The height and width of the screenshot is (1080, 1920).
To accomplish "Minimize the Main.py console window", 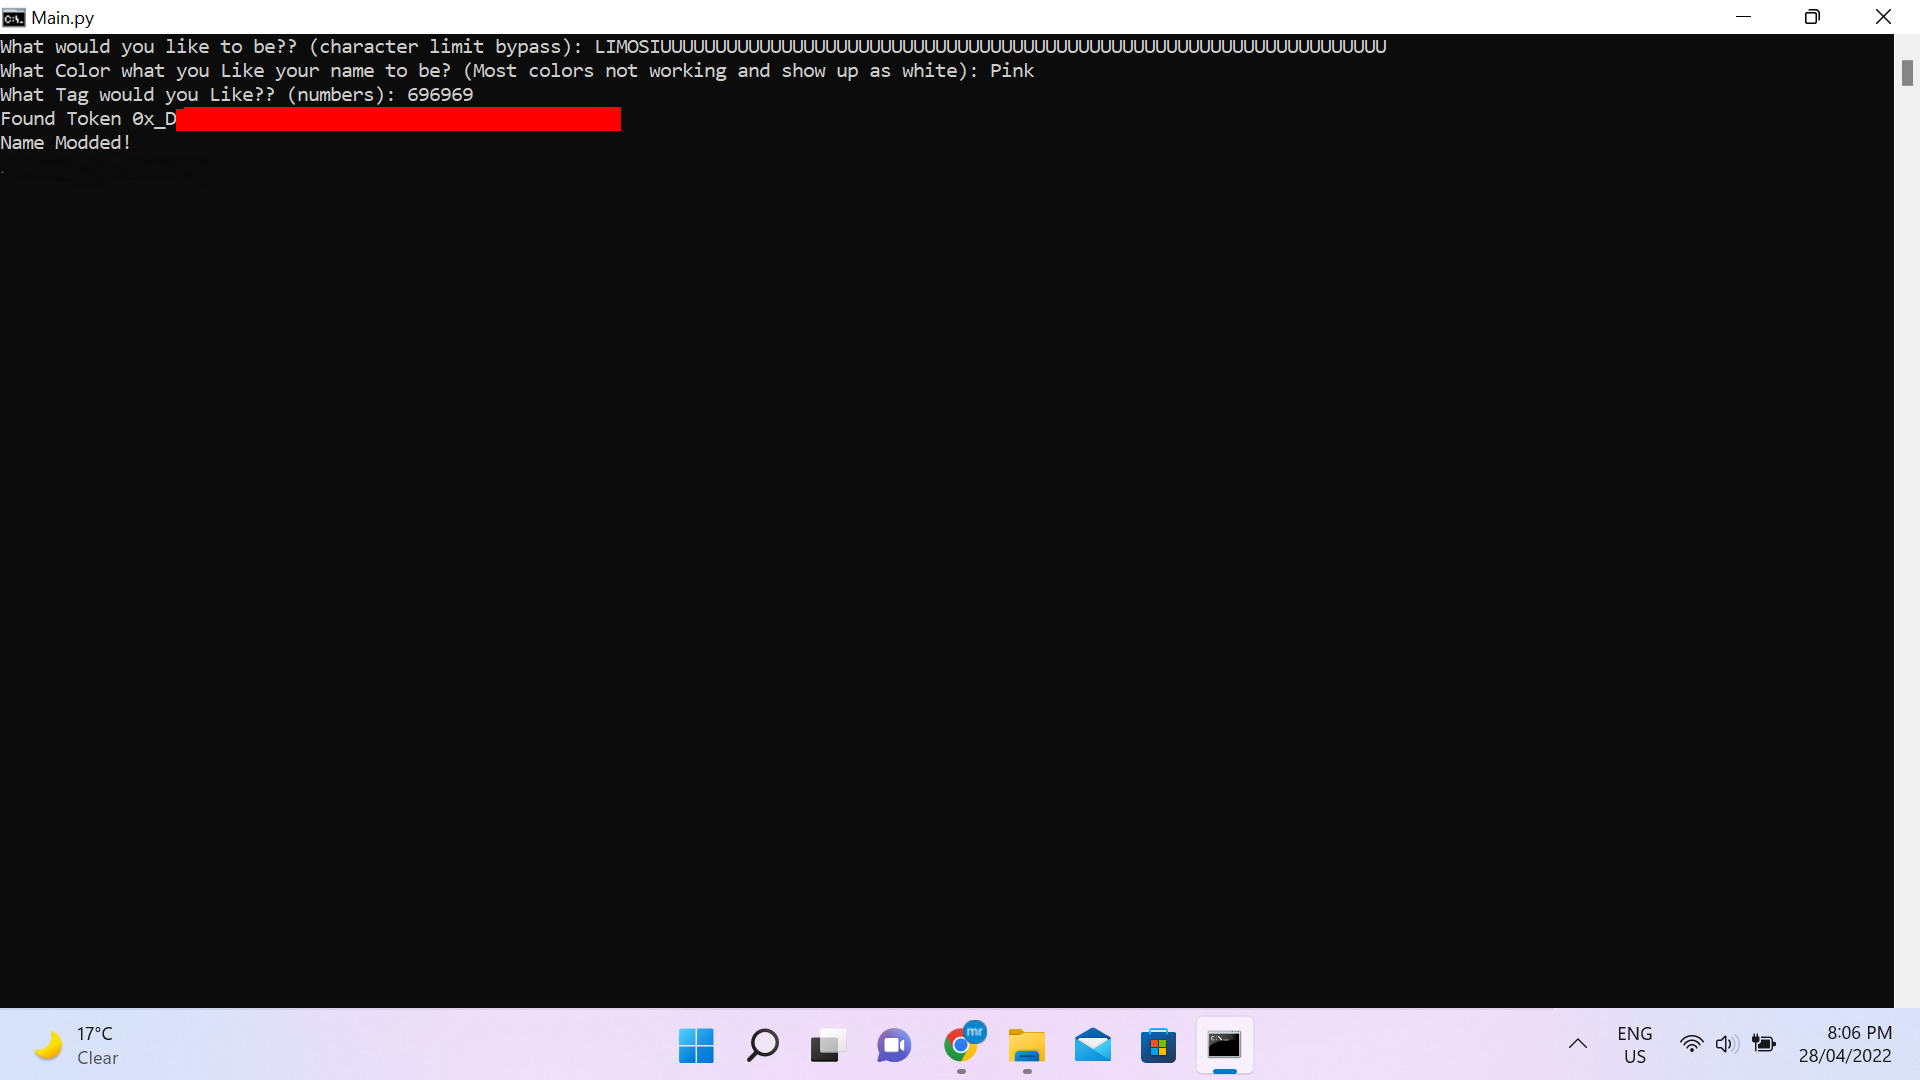I will (1744, 17).
